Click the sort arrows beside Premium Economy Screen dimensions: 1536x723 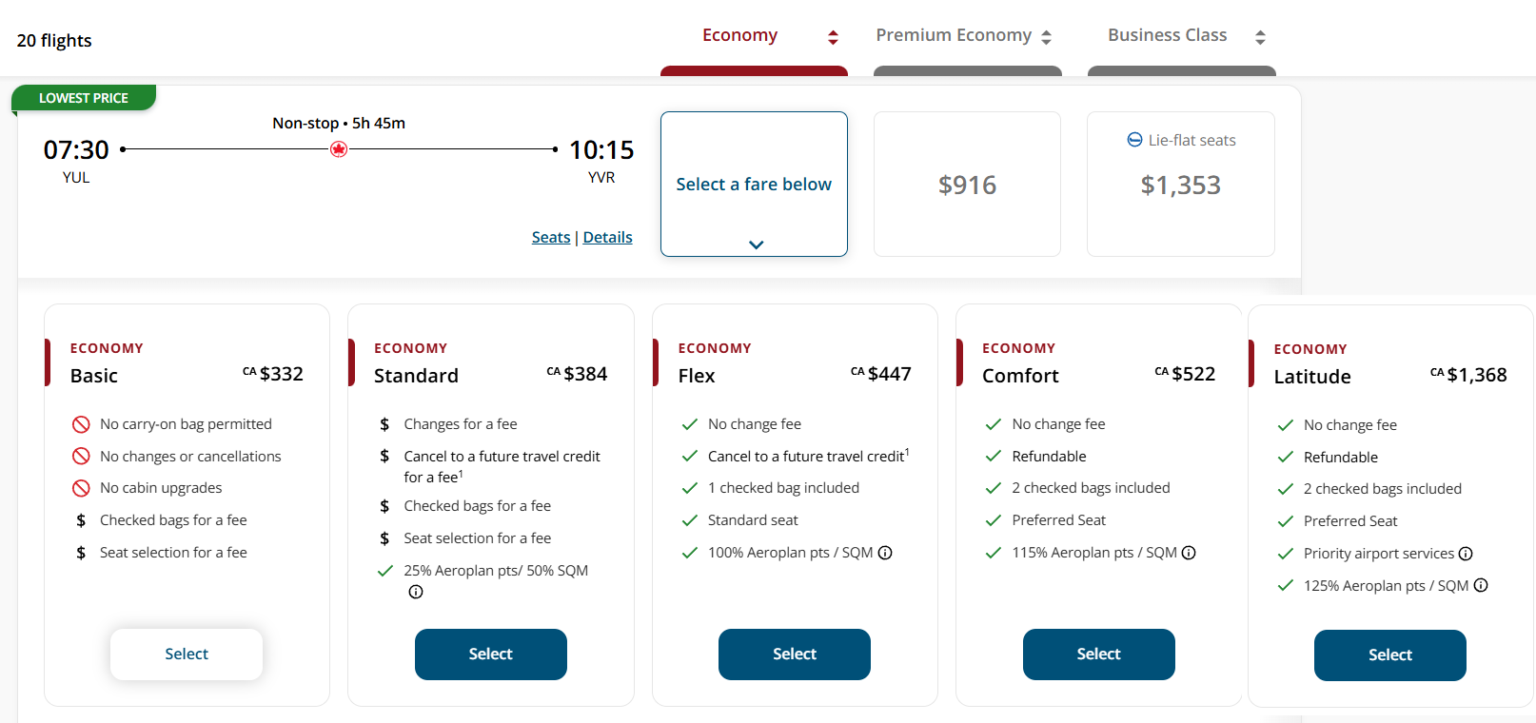[1047, 35]
